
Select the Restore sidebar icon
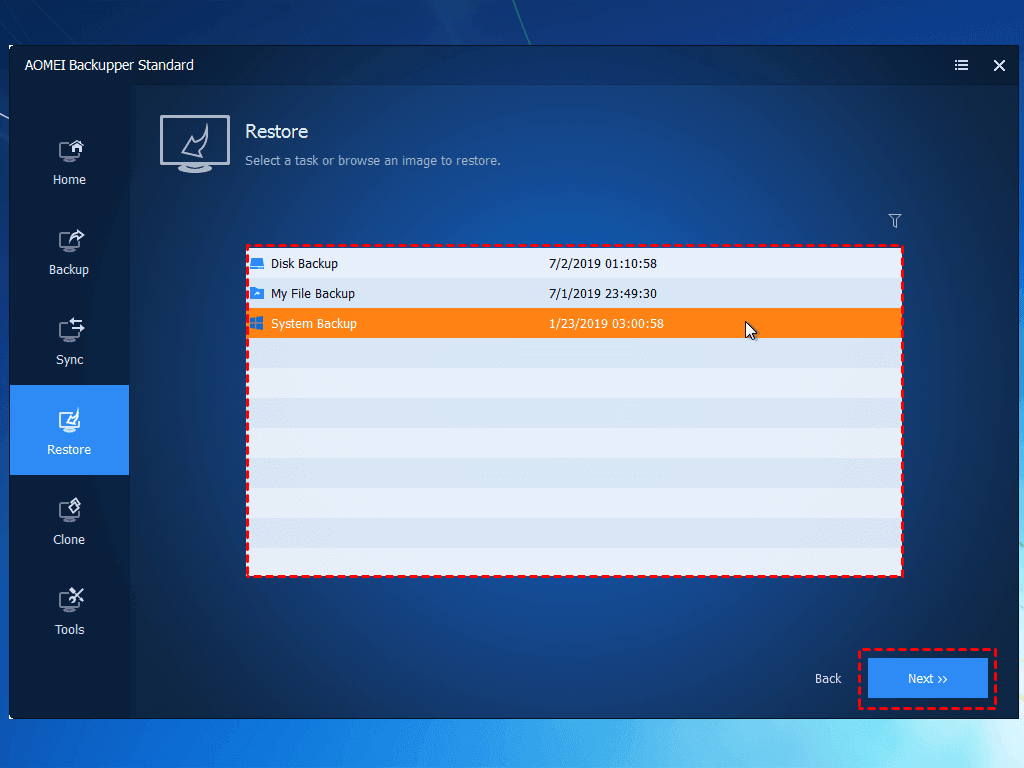click(69, 421)
